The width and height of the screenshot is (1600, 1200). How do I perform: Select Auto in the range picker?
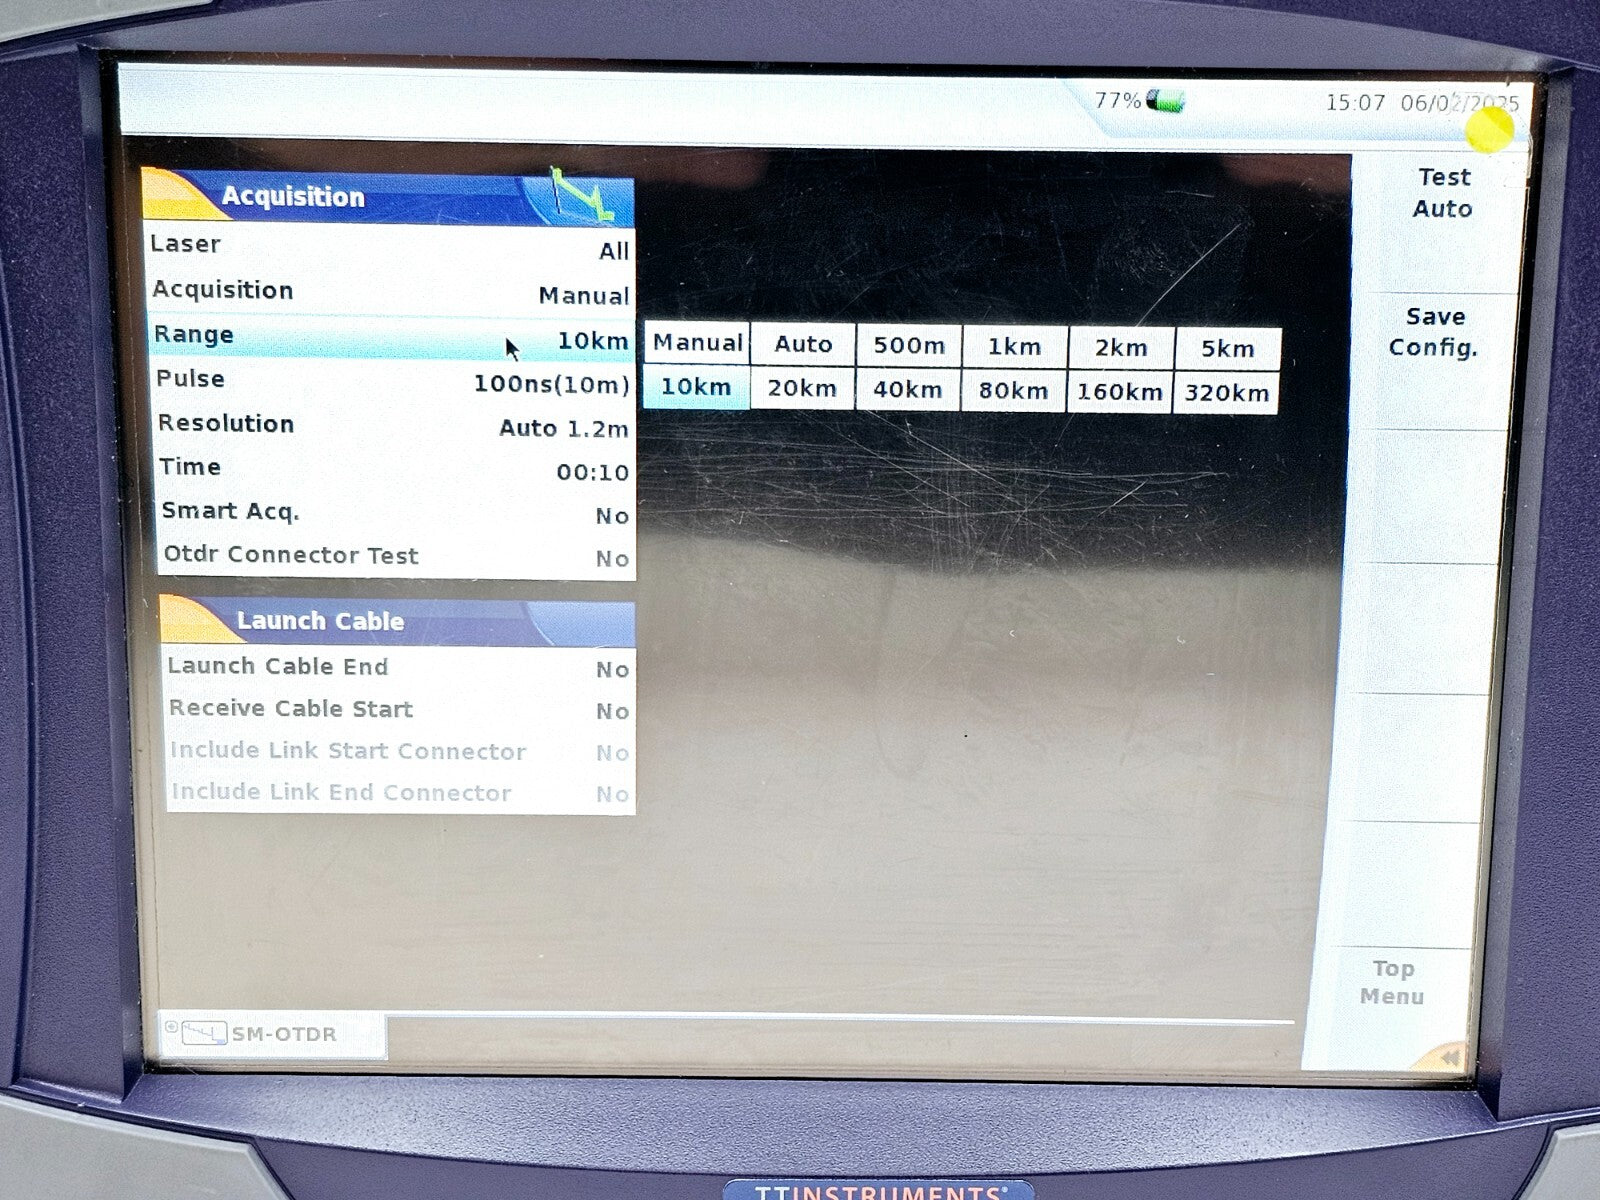click(803, 345)
